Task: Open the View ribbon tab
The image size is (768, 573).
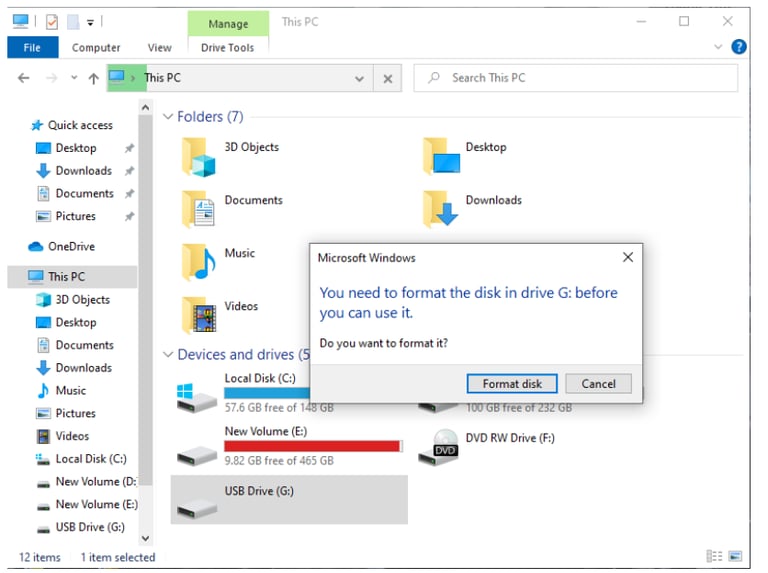Action: tap(160, 48)
